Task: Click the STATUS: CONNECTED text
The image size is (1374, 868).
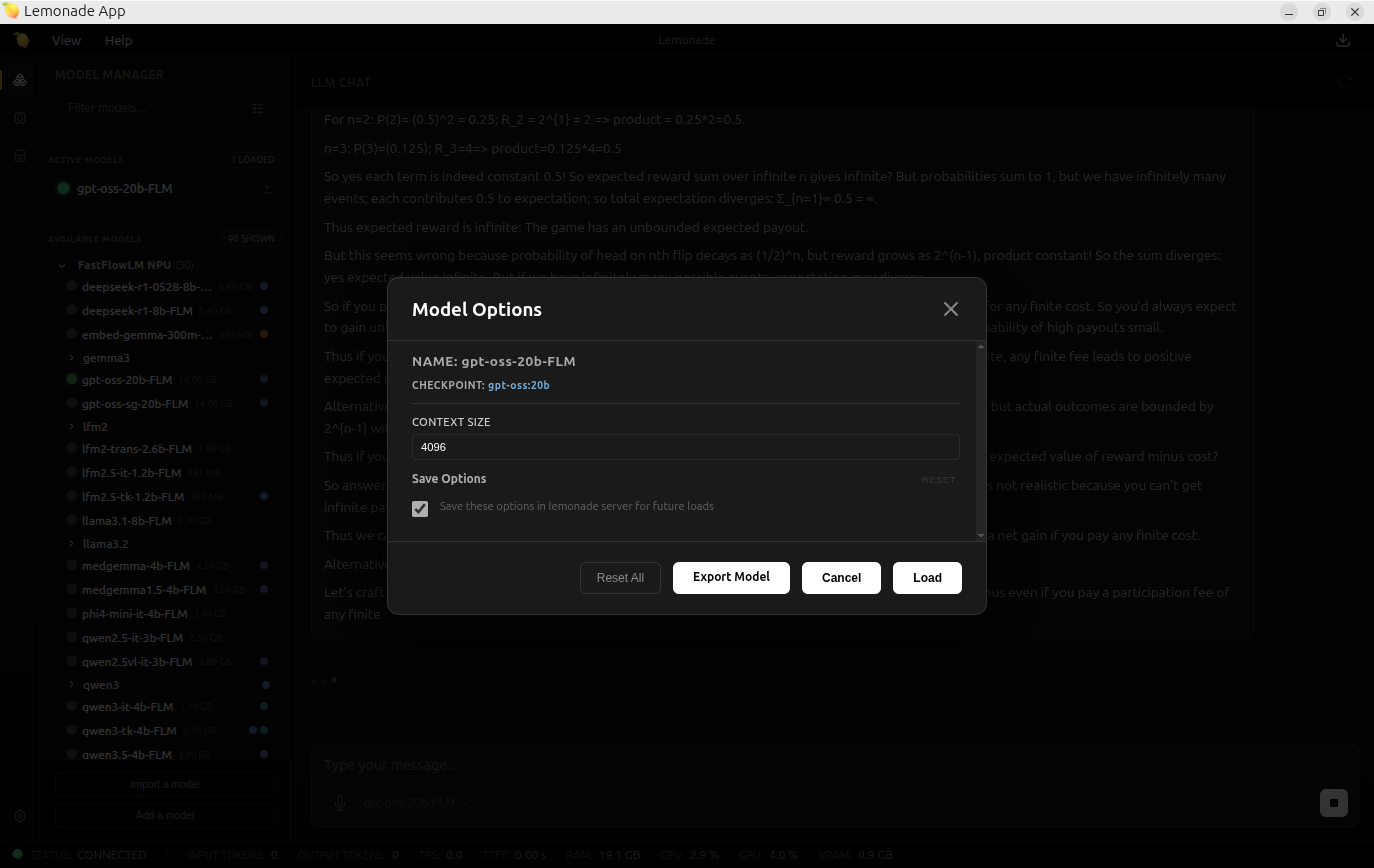Action: coord(89,856)
